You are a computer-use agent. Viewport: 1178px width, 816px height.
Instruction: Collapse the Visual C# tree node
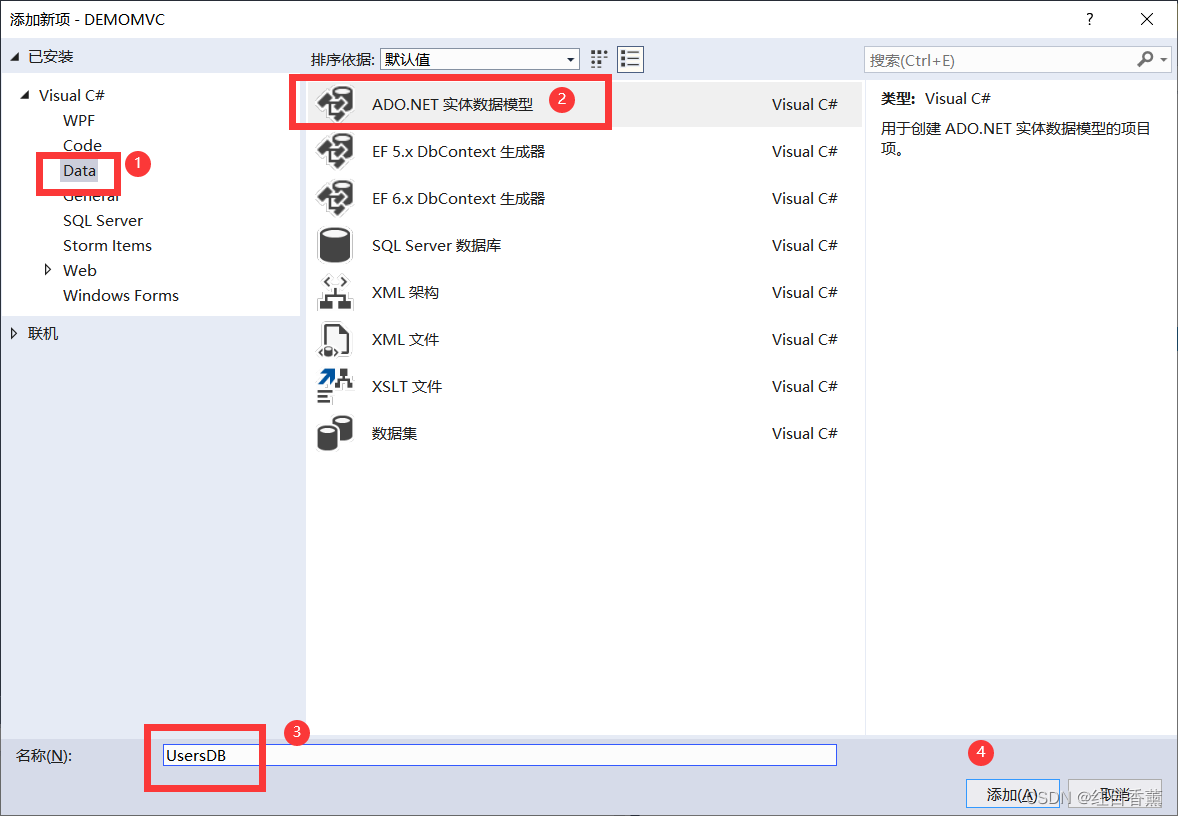click(25, 95)
